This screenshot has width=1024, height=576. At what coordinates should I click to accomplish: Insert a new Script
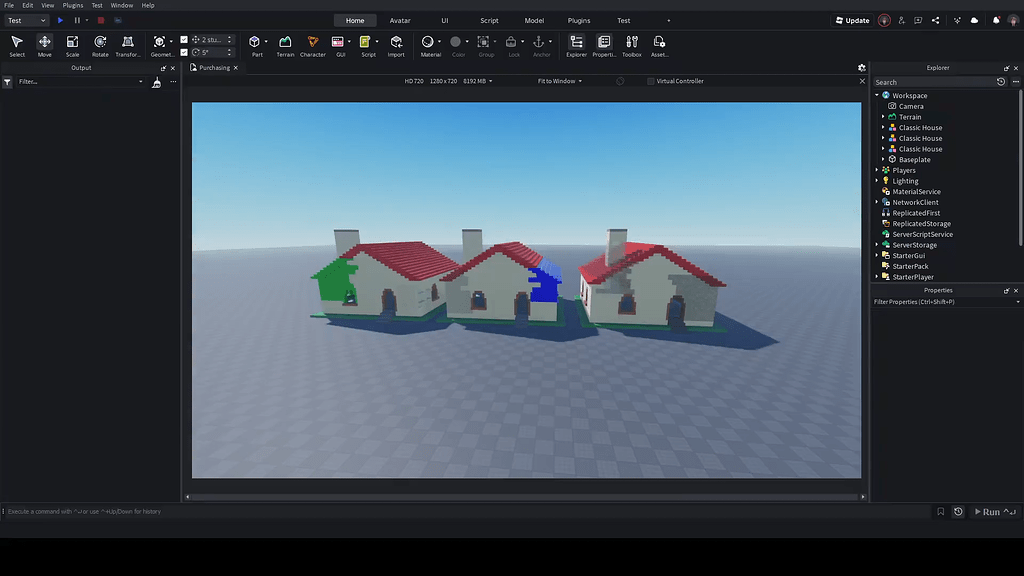(x=366, y=46)
